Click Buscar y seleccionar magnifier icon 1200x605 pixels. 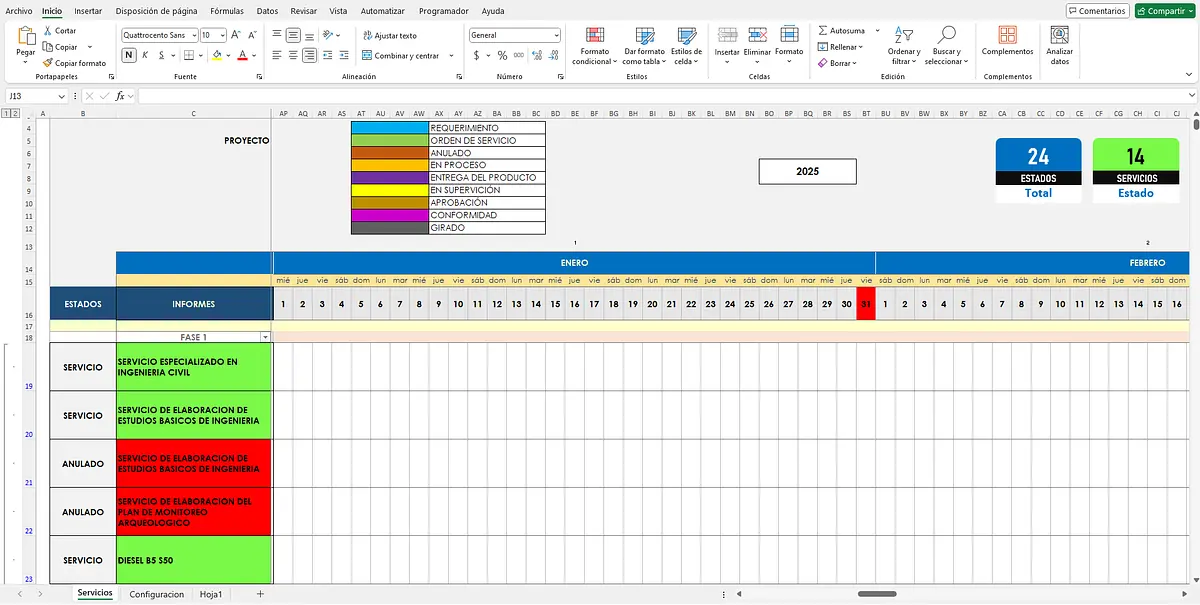pyautogui.click(x=946, y=35)
